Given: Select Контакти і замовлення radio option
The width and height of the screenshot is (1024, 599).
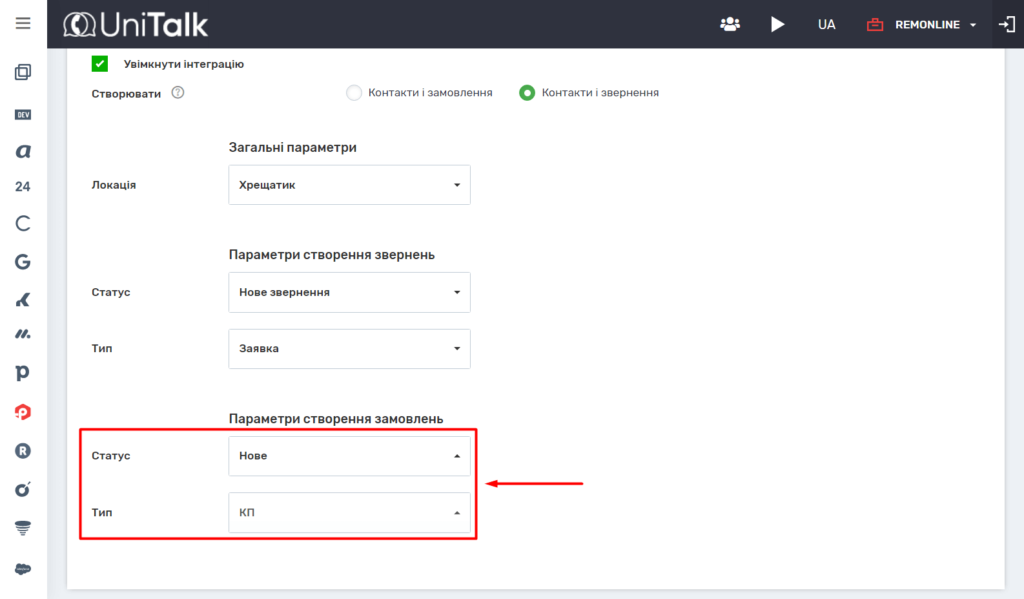Looking at the screenshot, I should pos(353,93).
